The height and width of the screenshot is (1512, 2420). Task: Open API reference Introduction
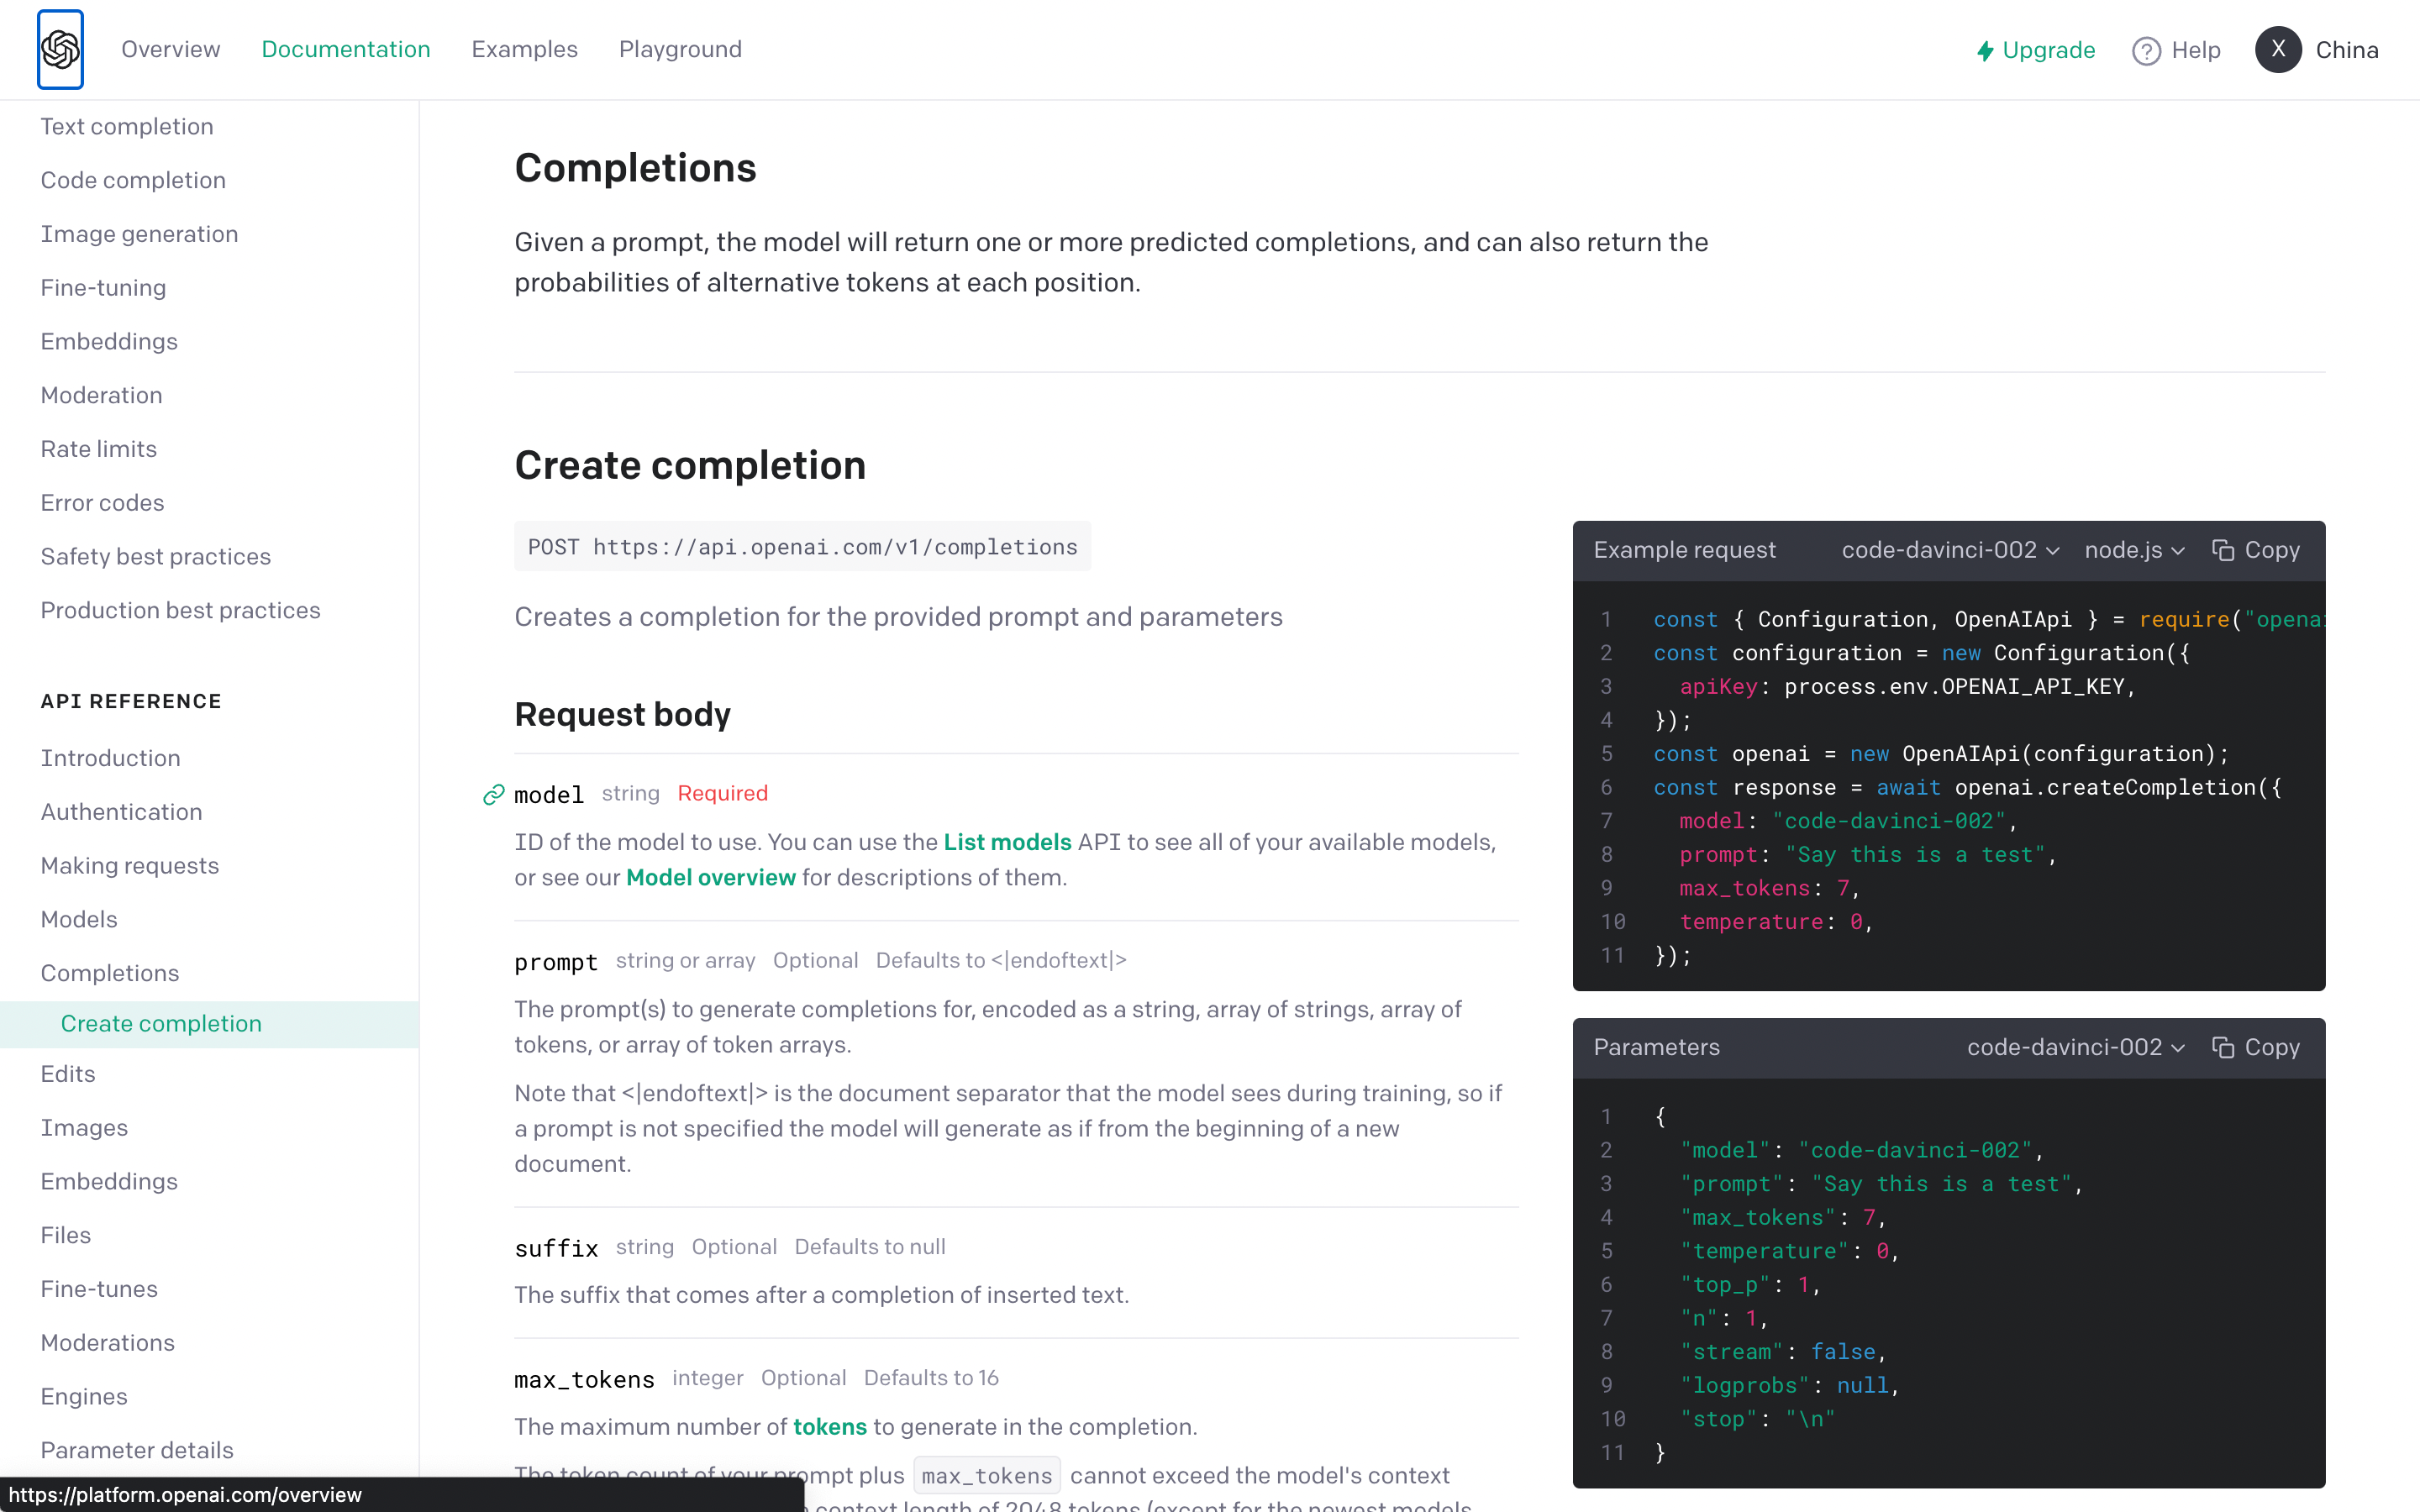click(x=110, y=758)
